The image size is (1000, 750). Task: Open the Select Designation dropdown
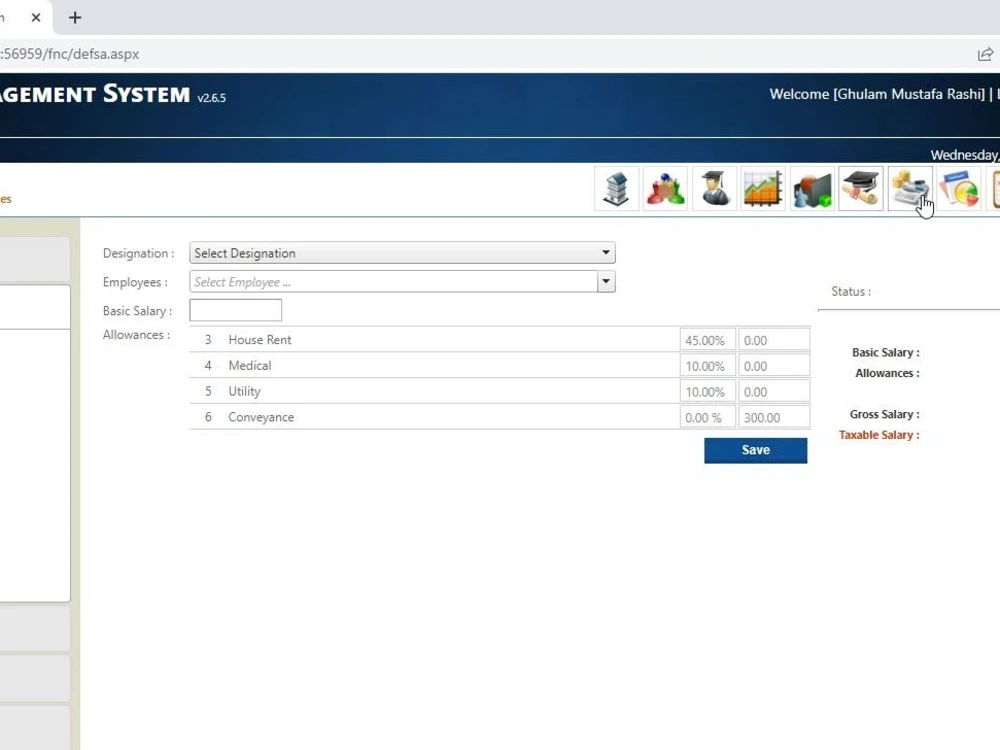(402, 253)
